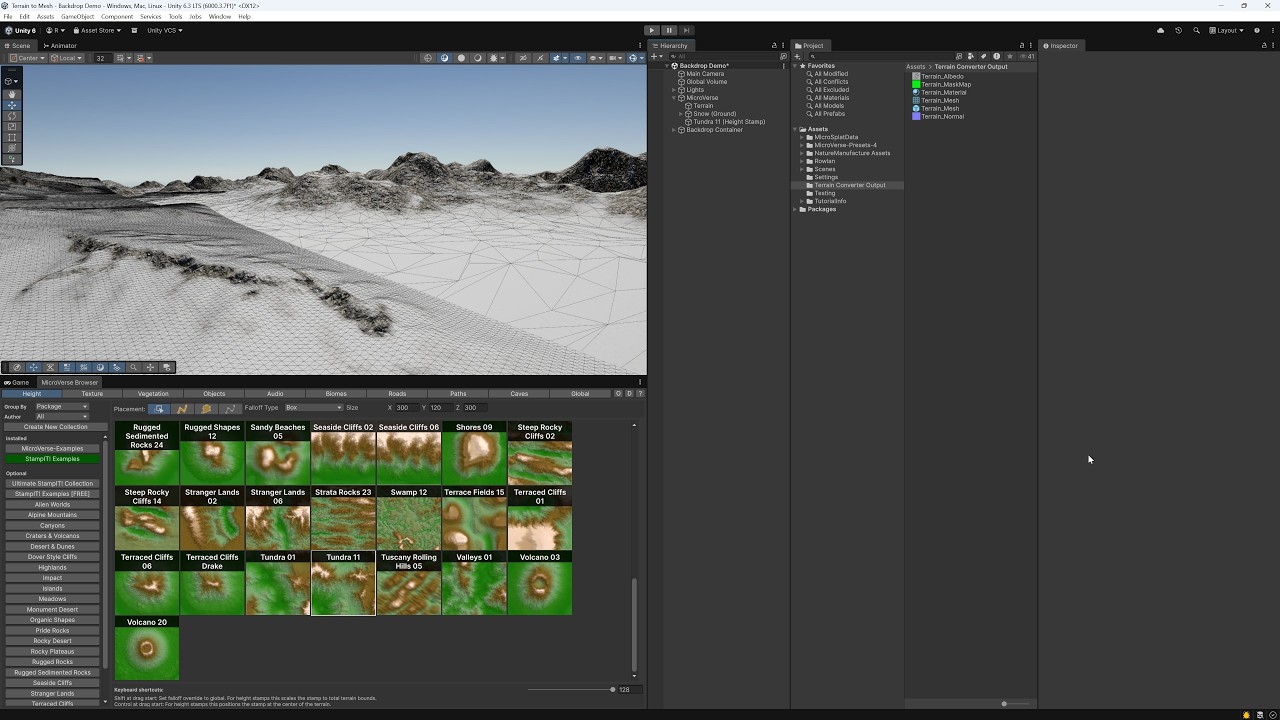Adjust the thumbnail size slider in browser
1280x720 pixels.
coord(571,689)
